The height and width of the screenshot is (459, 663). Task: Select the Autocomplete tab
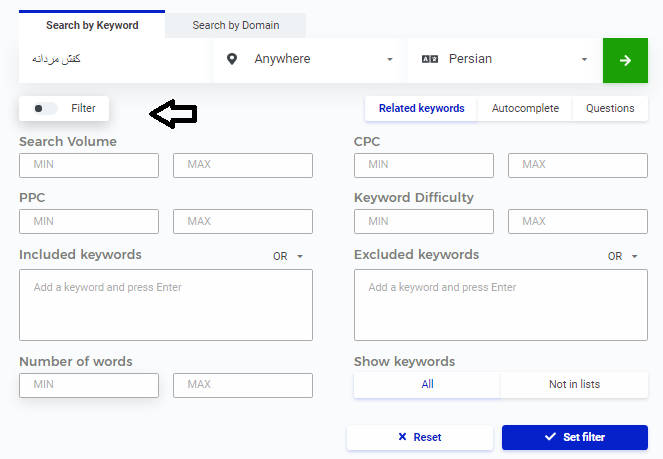tap(525, 108)
